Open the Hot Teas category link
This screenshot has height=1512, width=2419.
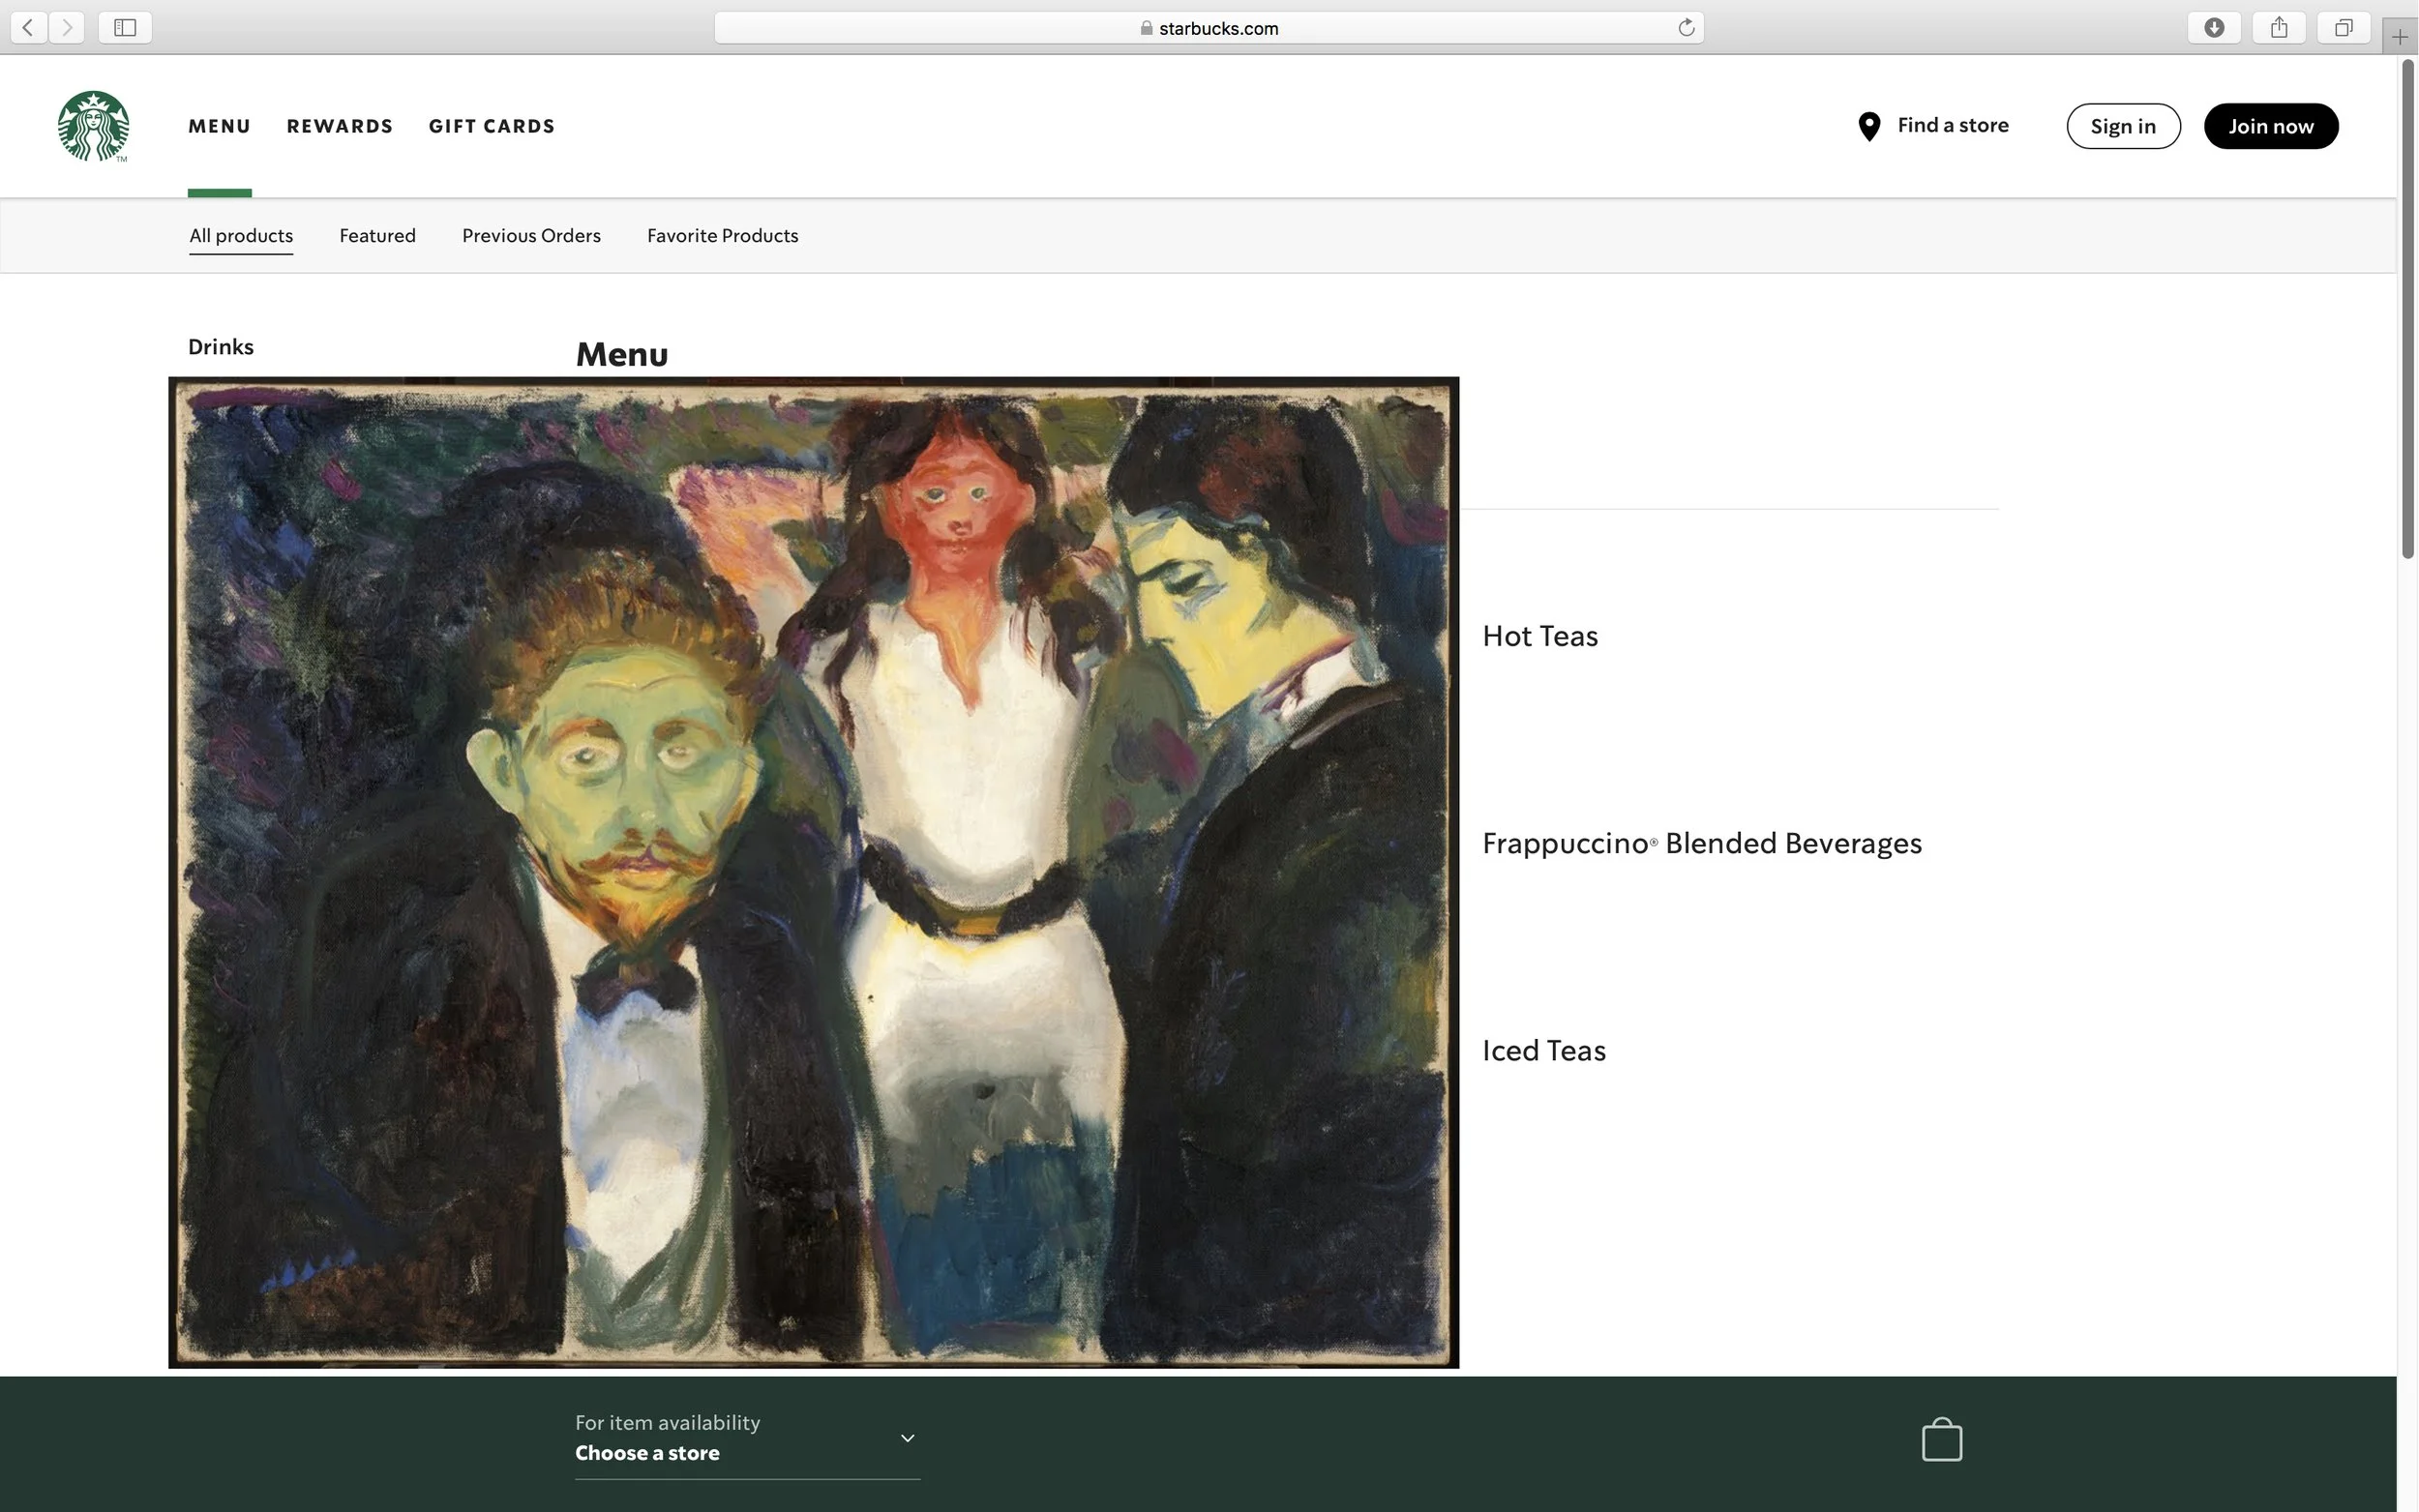click(x=1539, y=636)
